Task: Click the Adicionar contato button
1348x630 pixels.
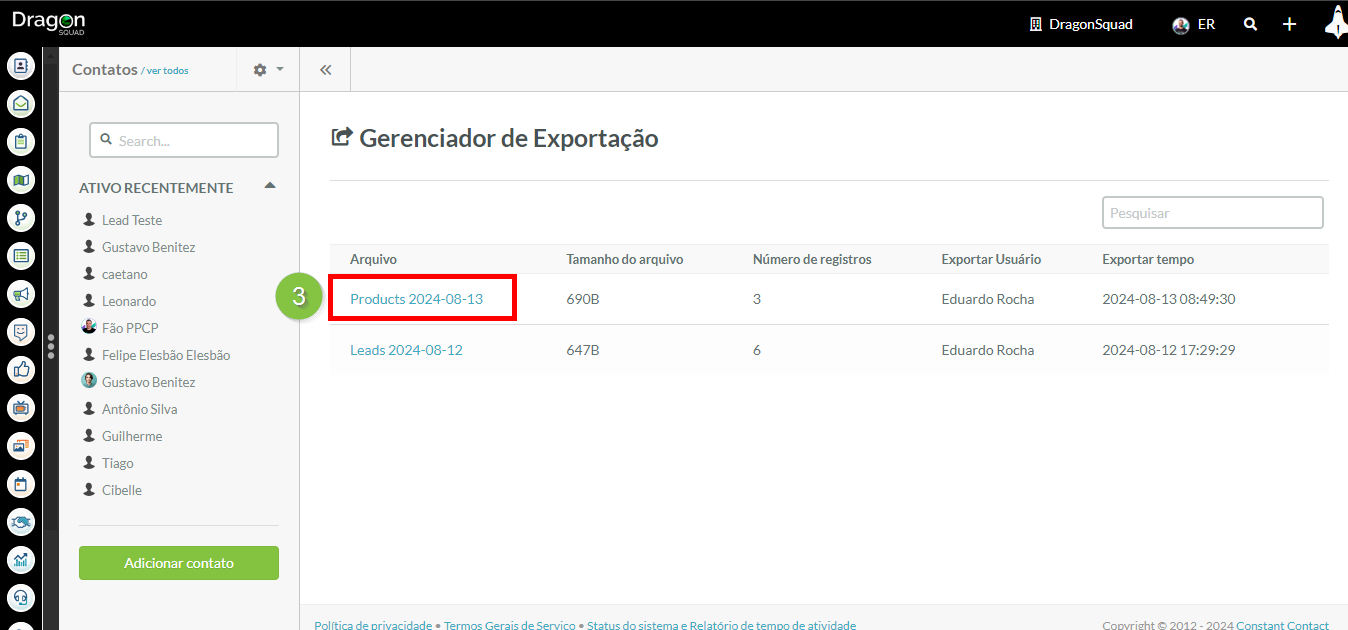Action: [179, 563]
